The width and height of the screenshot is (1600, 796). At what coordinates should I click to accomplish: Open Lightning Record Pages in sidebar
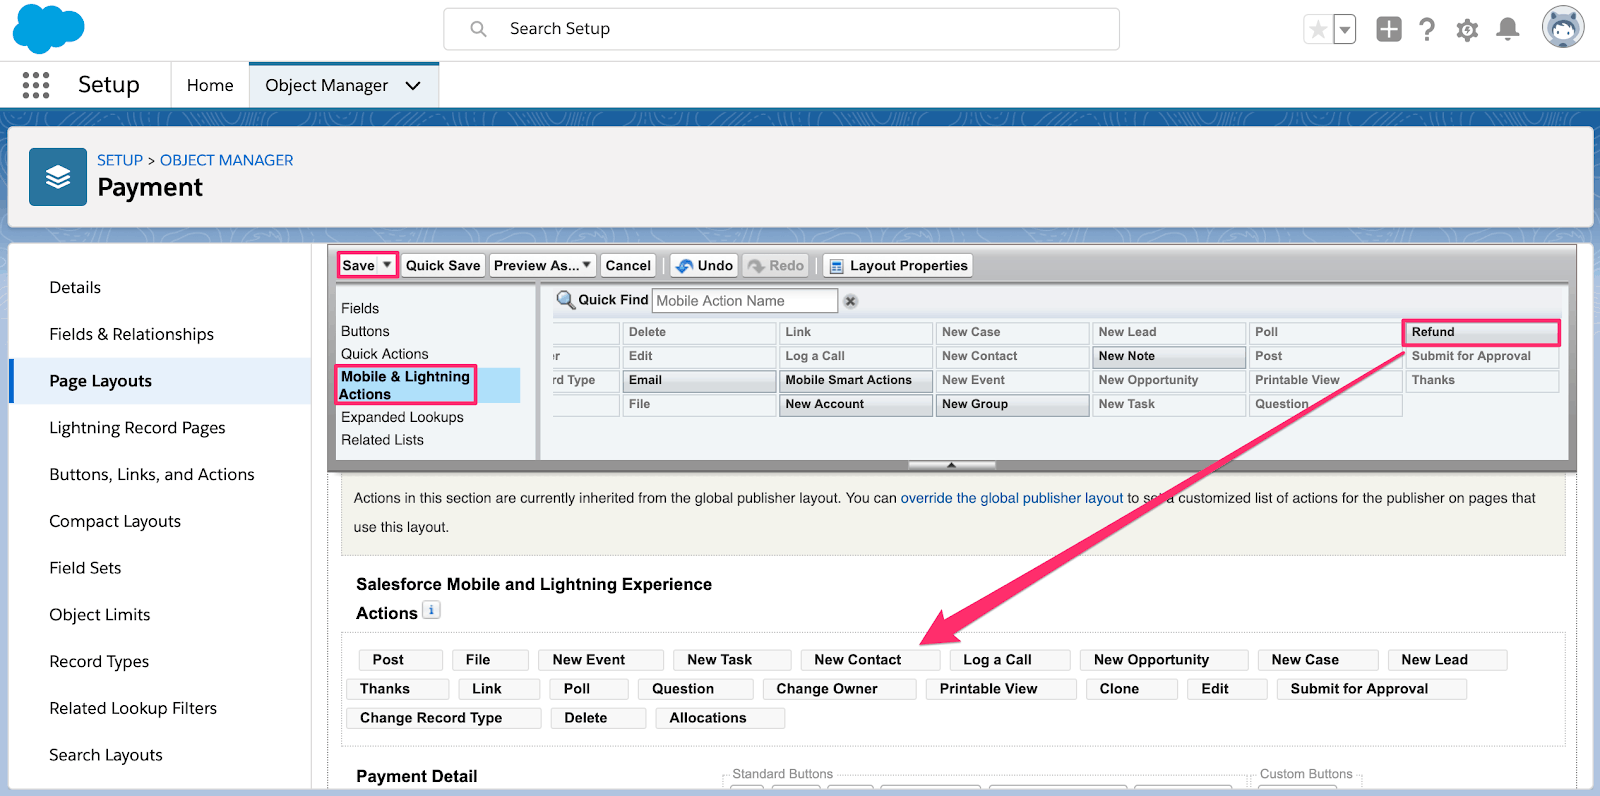(x=137, y=428)
